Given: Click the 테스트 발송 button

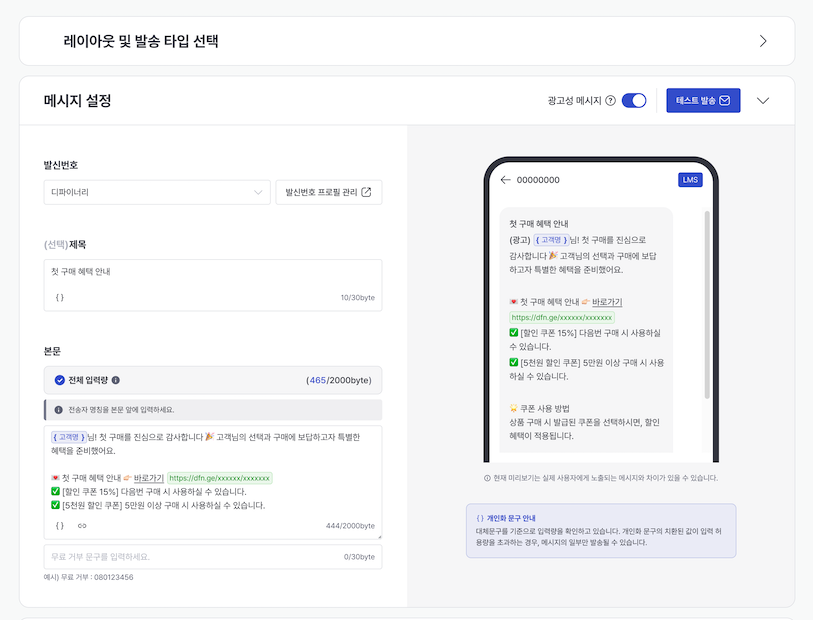Looking at the screenshot, I should tap(703, 101).
